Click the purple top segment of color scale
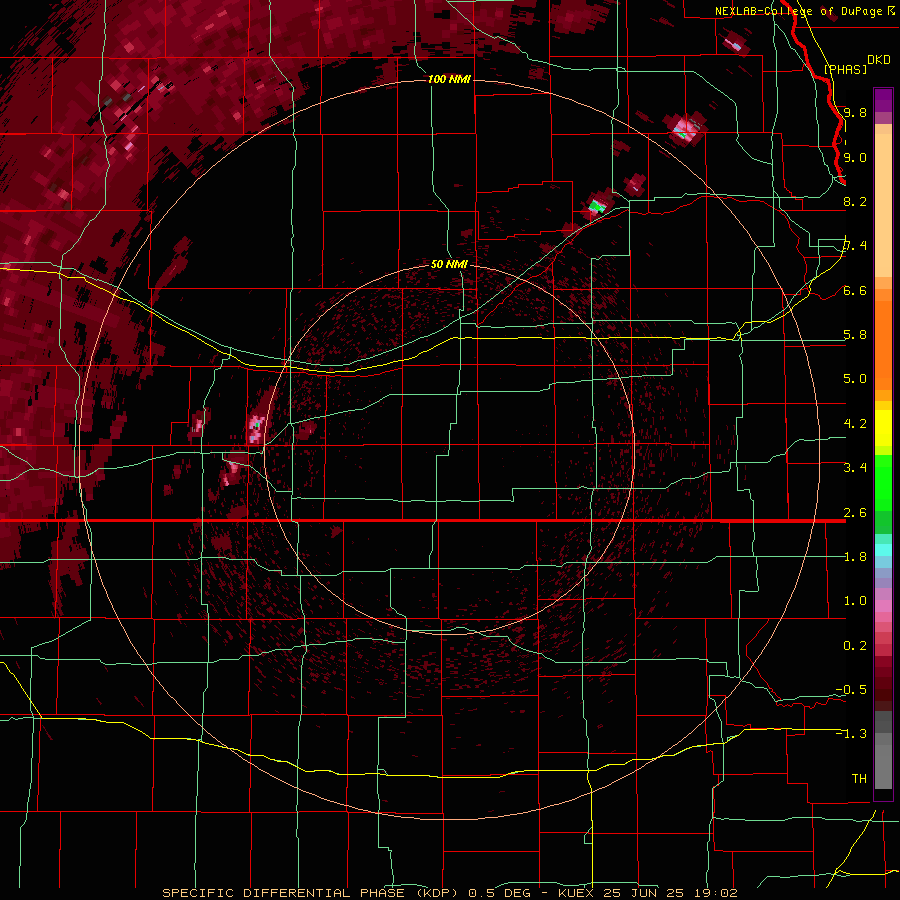The image size is (900, 900). tap(883, 100)
